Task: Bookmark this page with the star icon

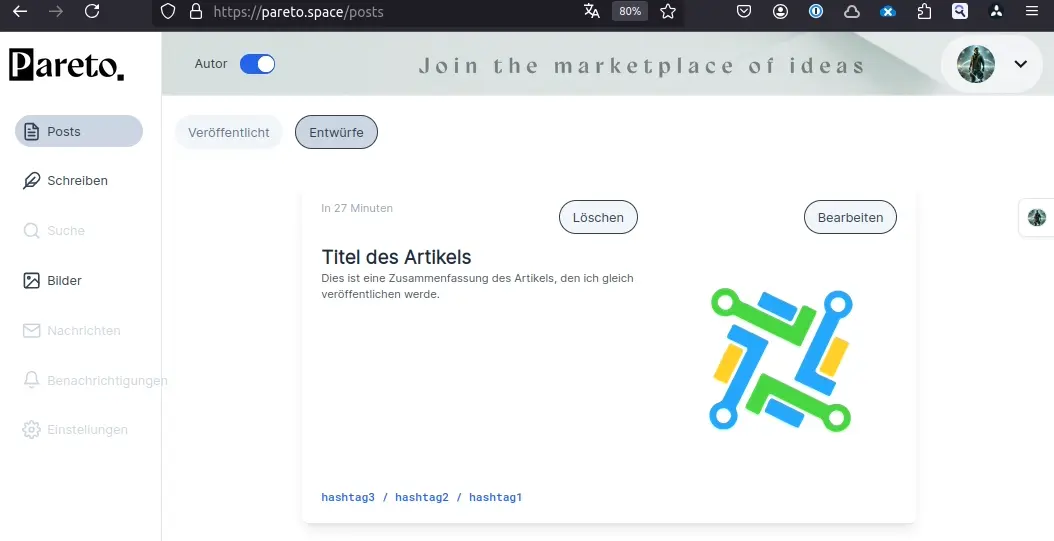Action: [667, 11]
